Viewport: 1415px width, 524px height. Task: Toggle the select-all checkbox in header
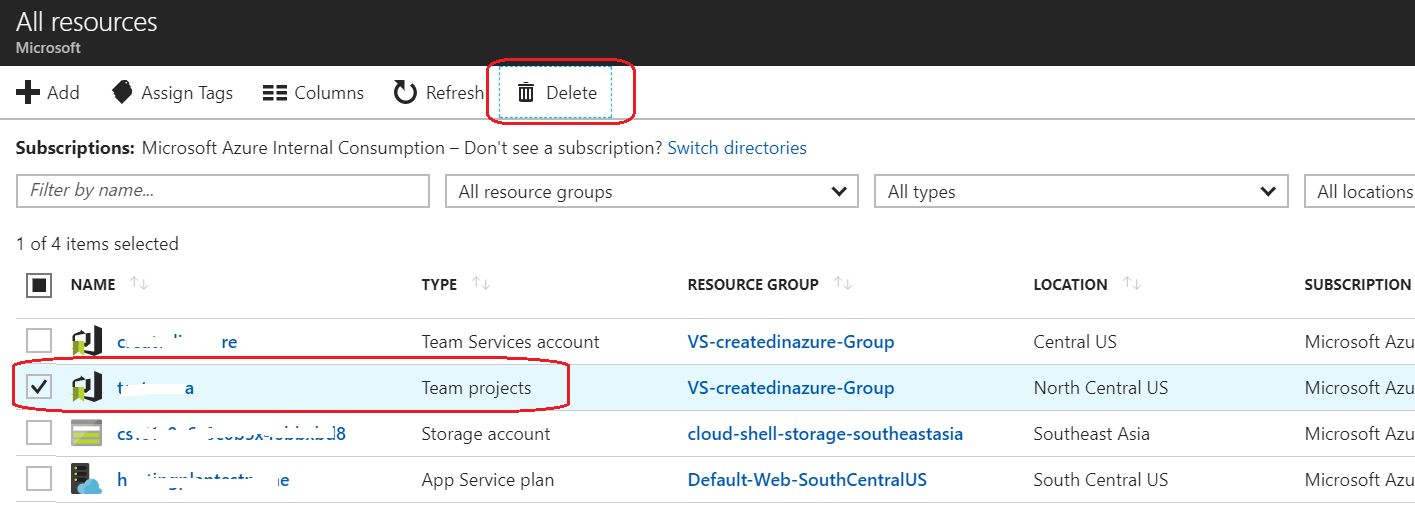coord(39,285)
